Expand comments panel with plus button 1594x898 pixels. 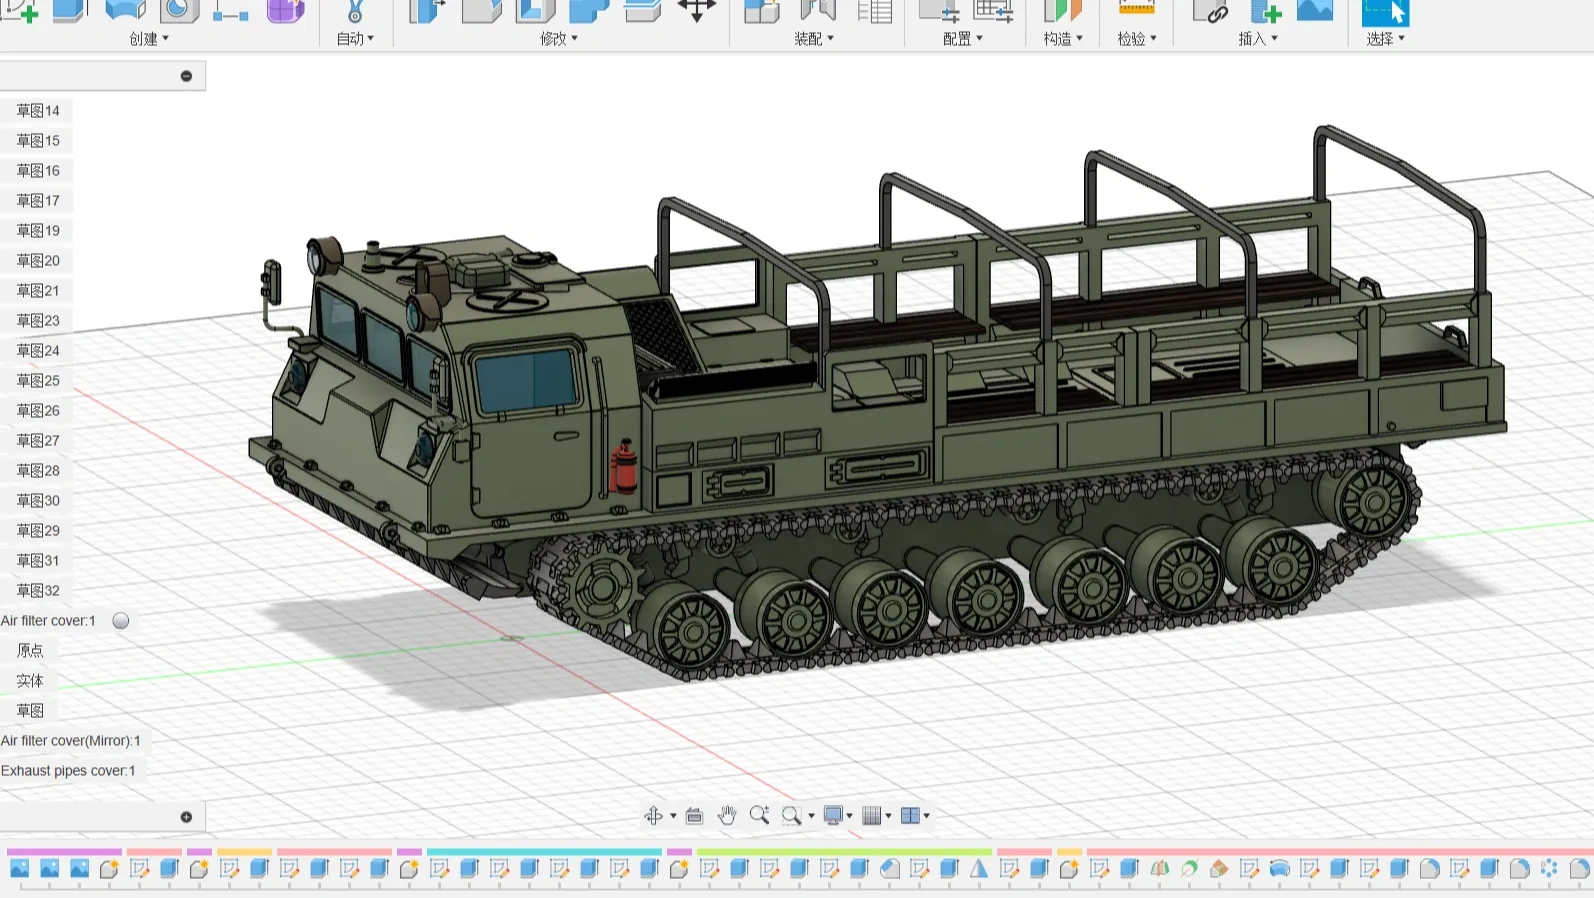pos(186,817)
